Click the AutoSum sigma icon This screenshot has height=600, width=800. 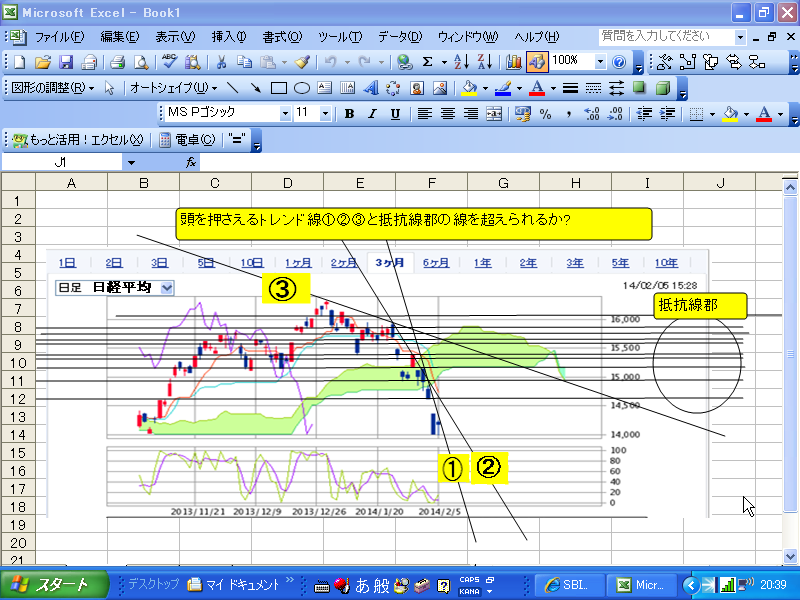tap(427, 62)
